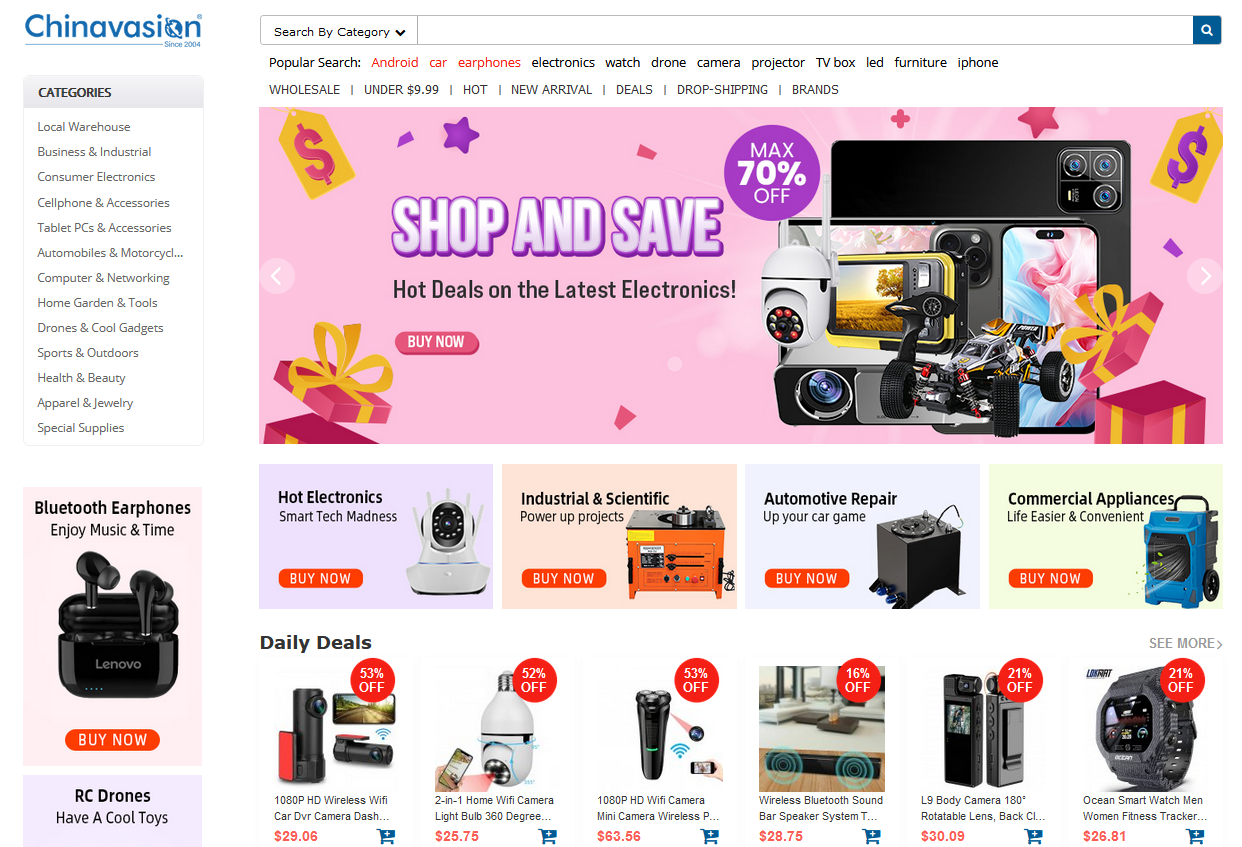Add the $25.75 light bulb camera to cart
This screenshot has height=847, width=1242.
coord(548,836)
